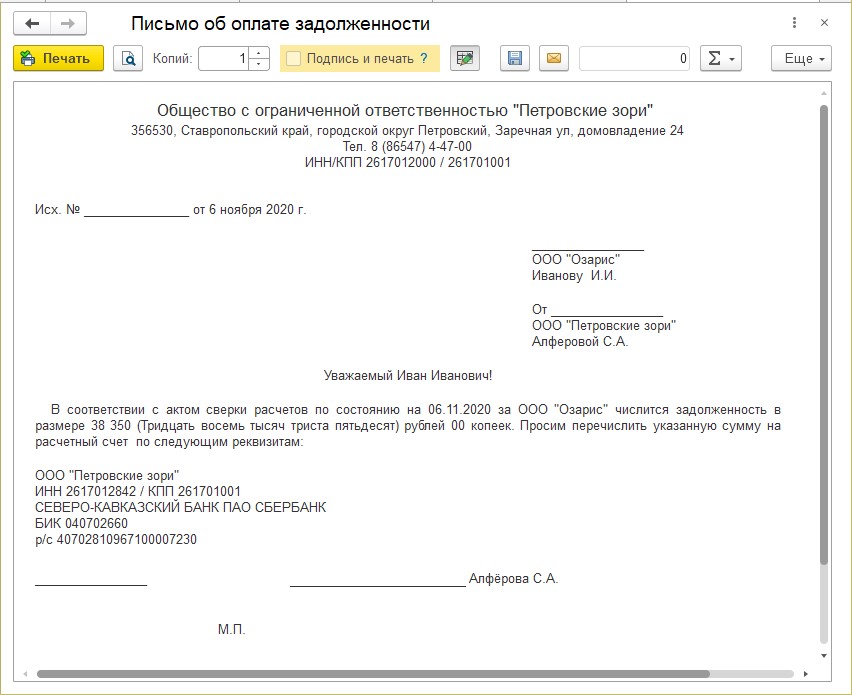
Task: Click the greeting Уважаемый Иван Иванович!
Action: tap(408, 375)
